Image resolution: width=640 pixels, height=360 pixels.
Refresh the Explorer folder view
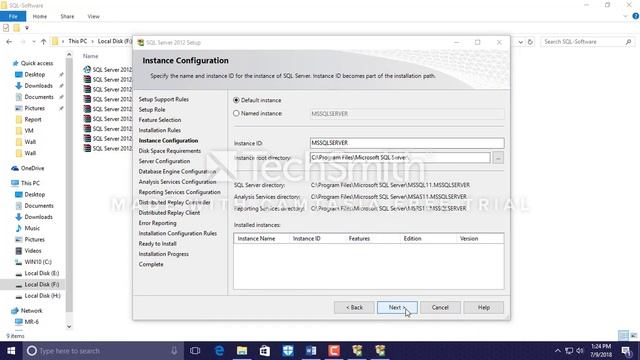[530, 42]
